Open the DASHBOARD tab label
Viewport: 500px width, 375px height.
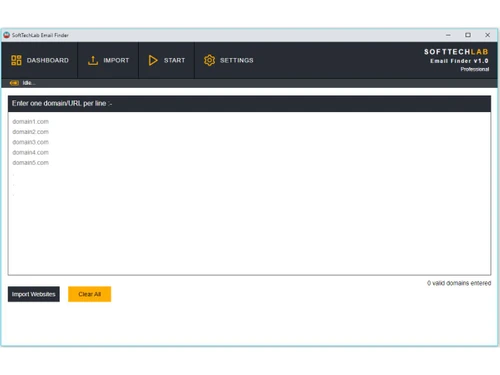(48, 60)
